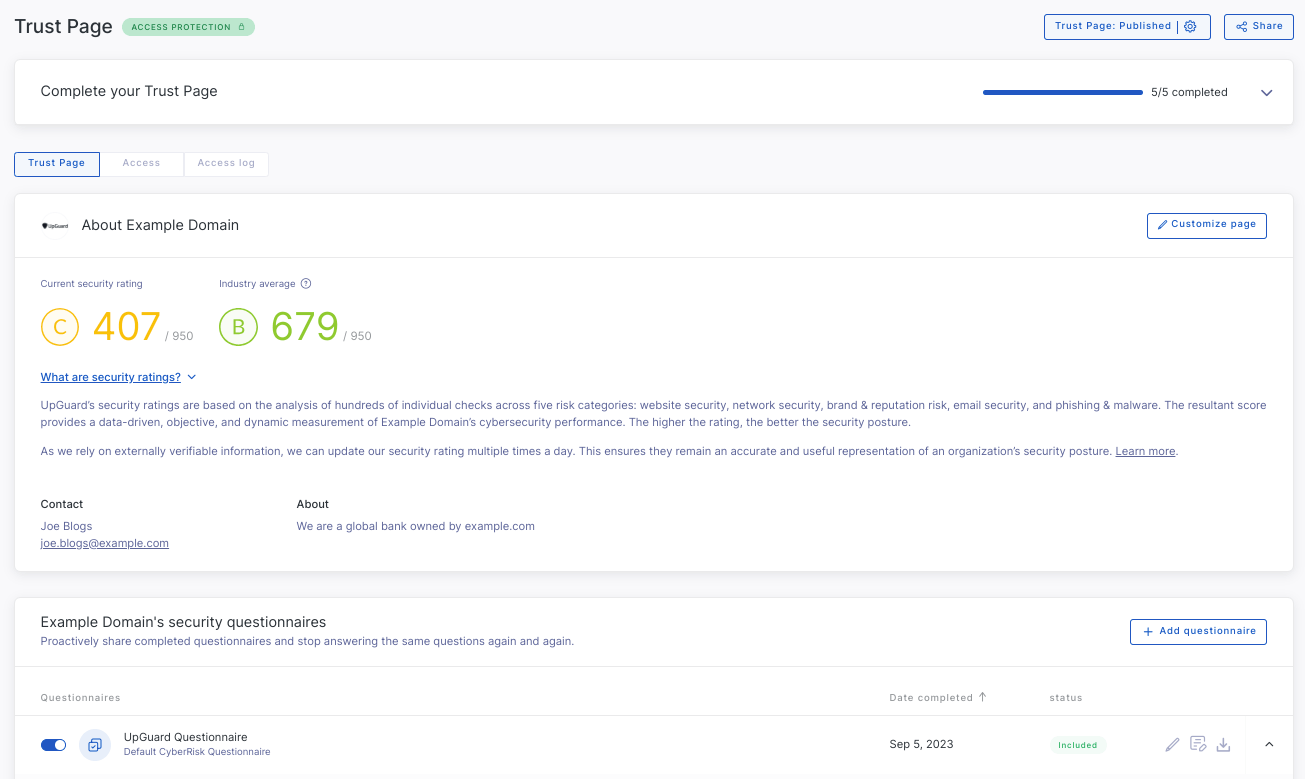The width and height of the screenshot is (1305, 779).
Task: Download the UpGuard Questionnaire
Action: click(x=1223, y=745)
